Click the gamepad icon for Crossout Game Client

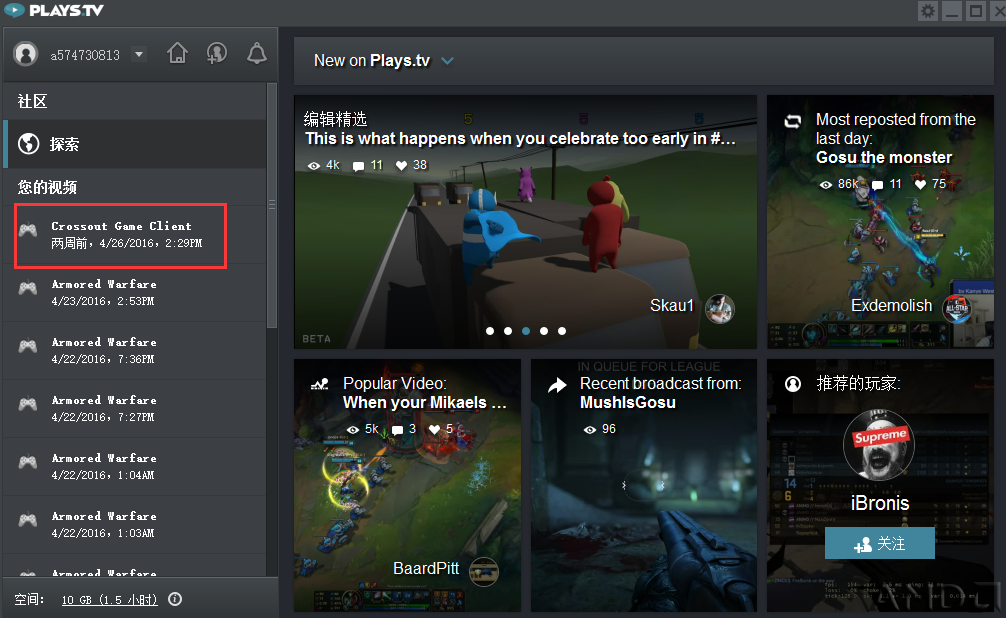click(x=28, y=230)
